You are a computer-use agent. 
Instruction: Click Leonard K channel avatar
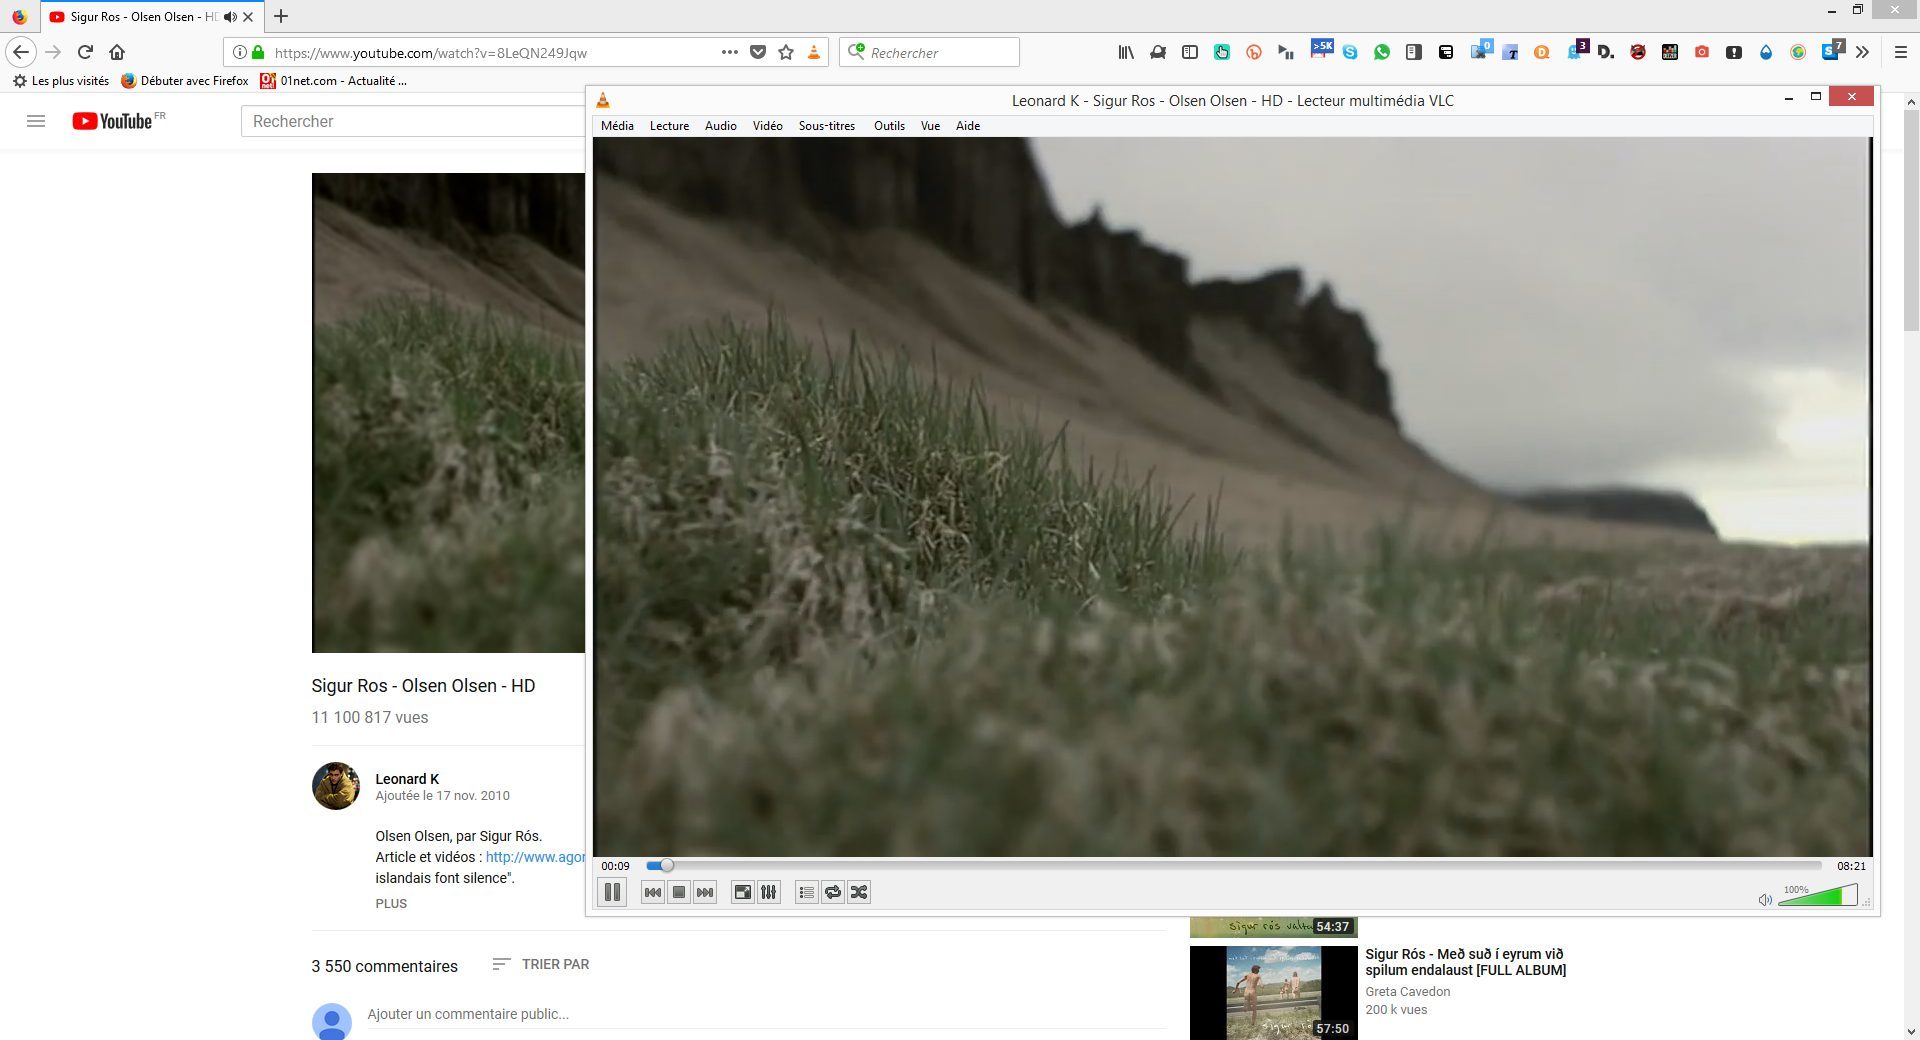point(336,786)
